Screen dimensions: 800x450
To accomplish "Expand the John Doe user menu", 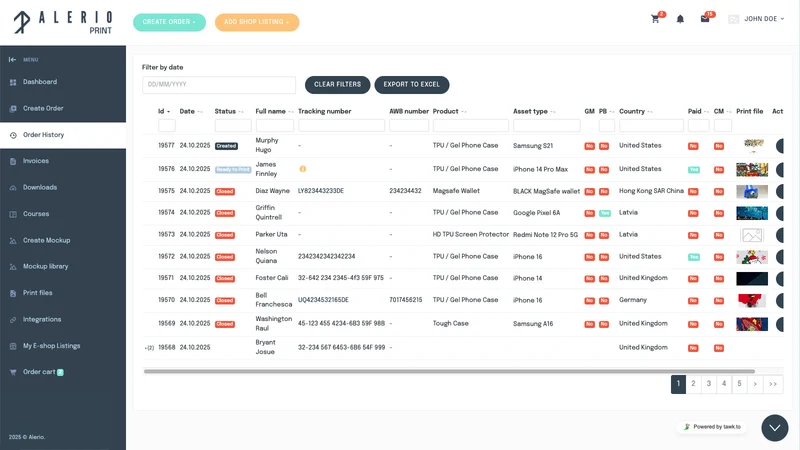I will (764, 19).
